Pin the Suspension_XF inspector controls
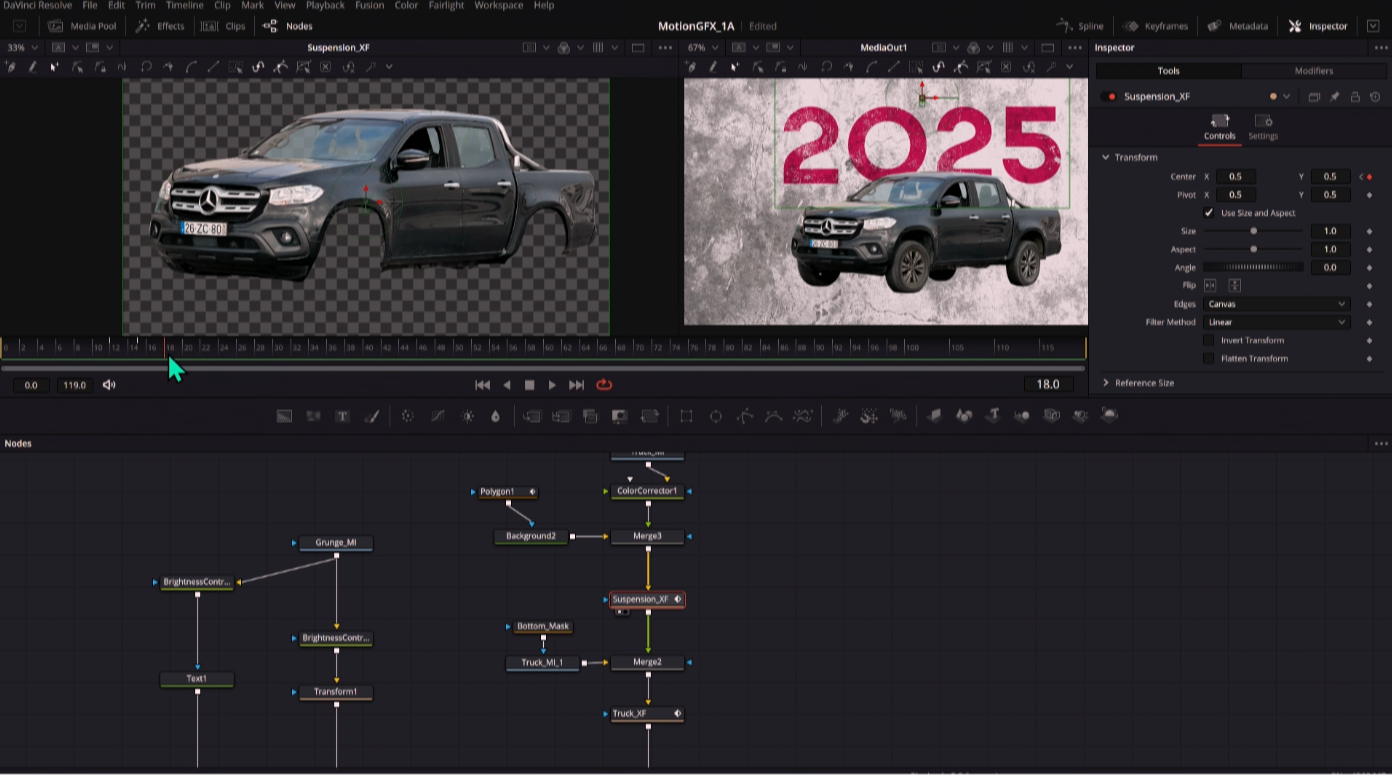The height and width of the screenshot is (775, 1392). point(1334,97)
